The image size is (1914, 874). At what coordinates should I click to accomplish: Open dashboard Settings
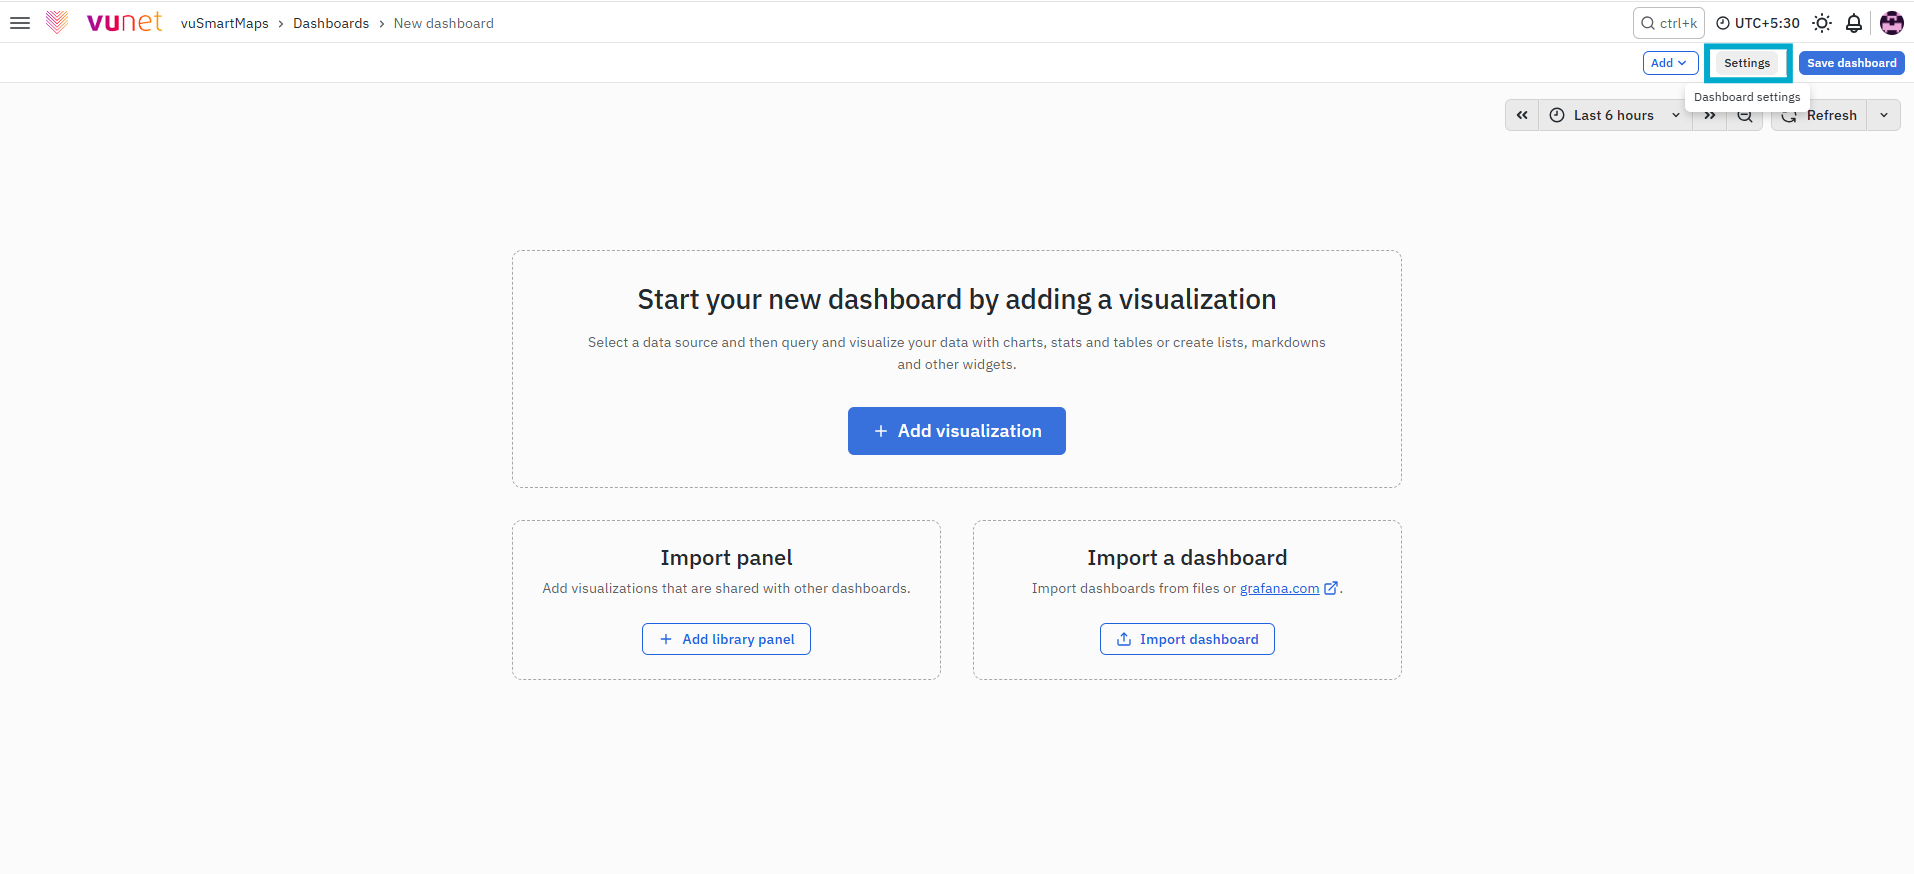point(1747,63)
